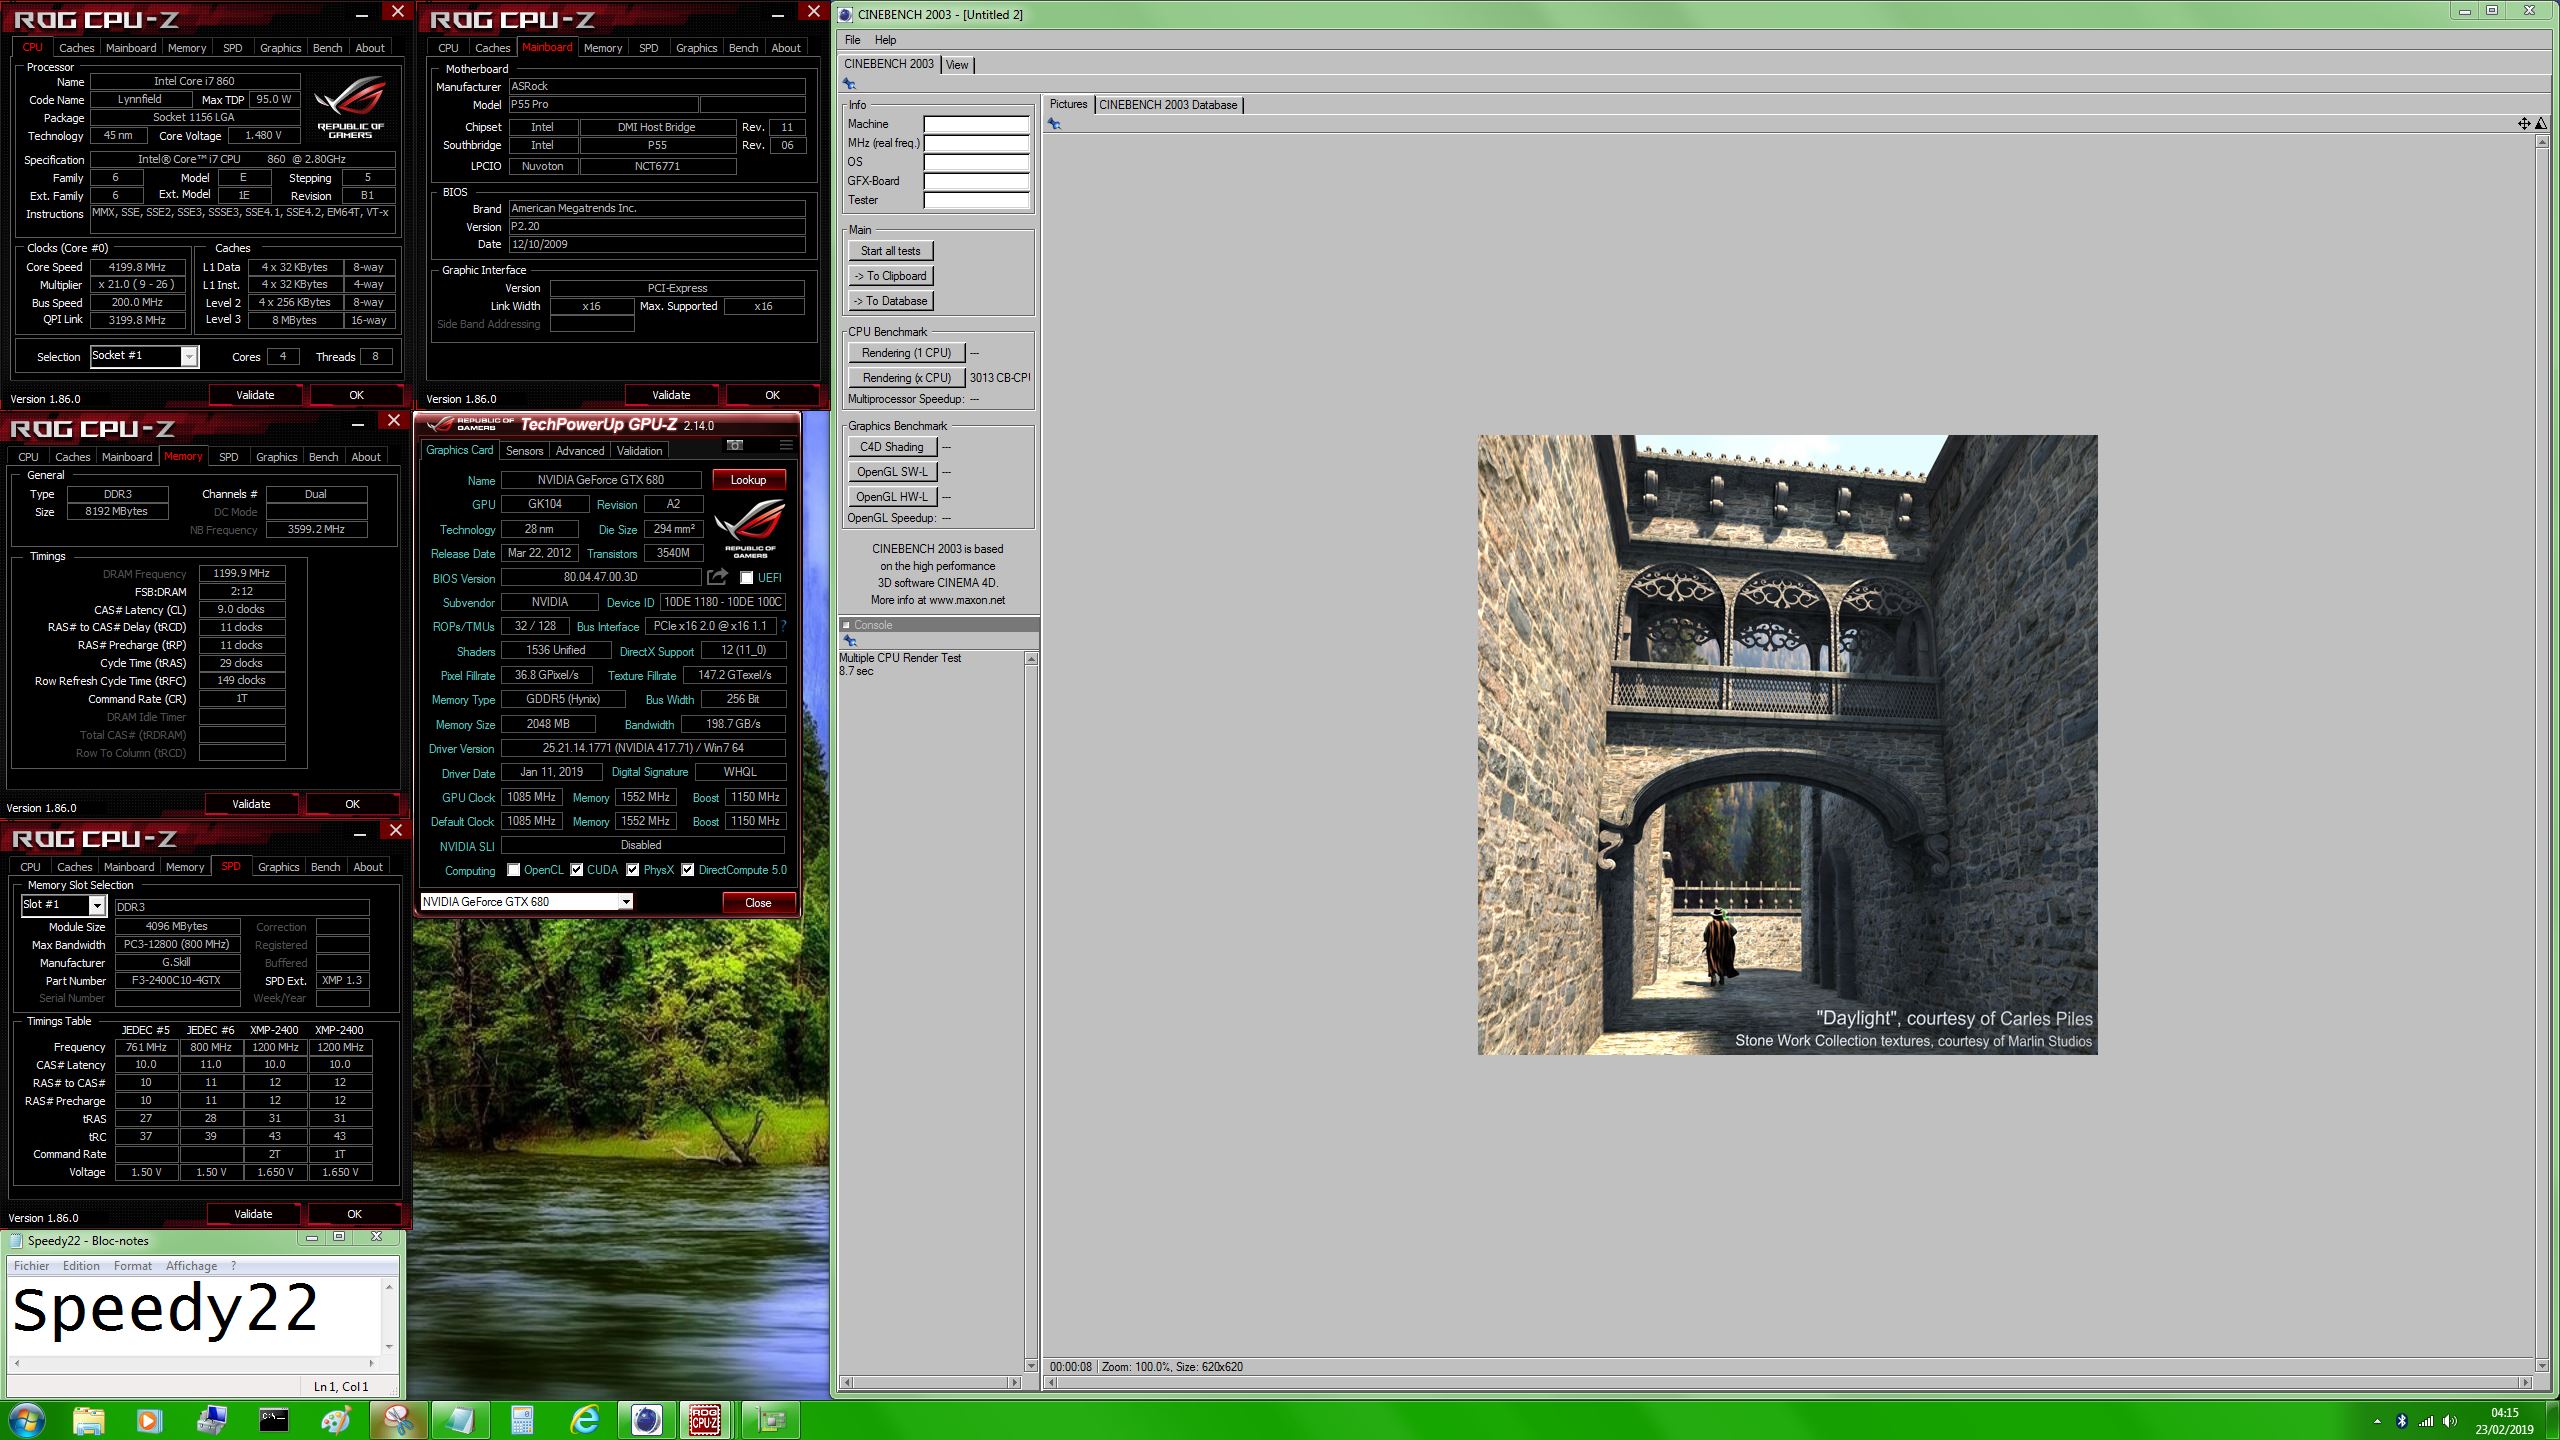
Task: Switch to the Notepad taskbar icon
Action: [460, 1420]
